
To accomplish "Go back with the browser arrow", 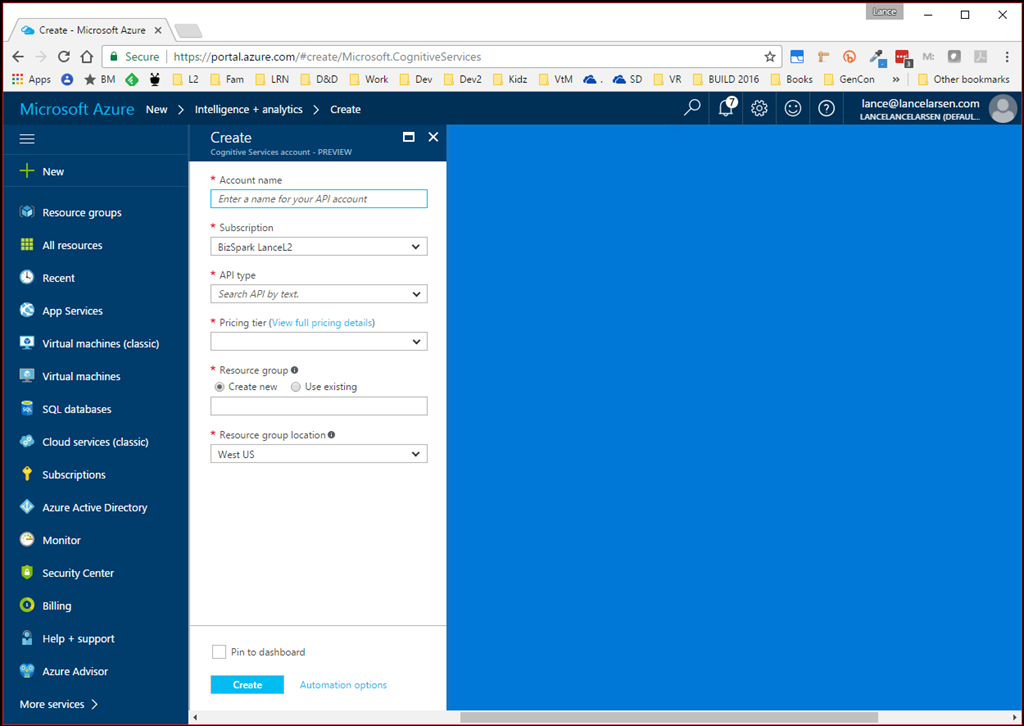I will pos(18,57).
